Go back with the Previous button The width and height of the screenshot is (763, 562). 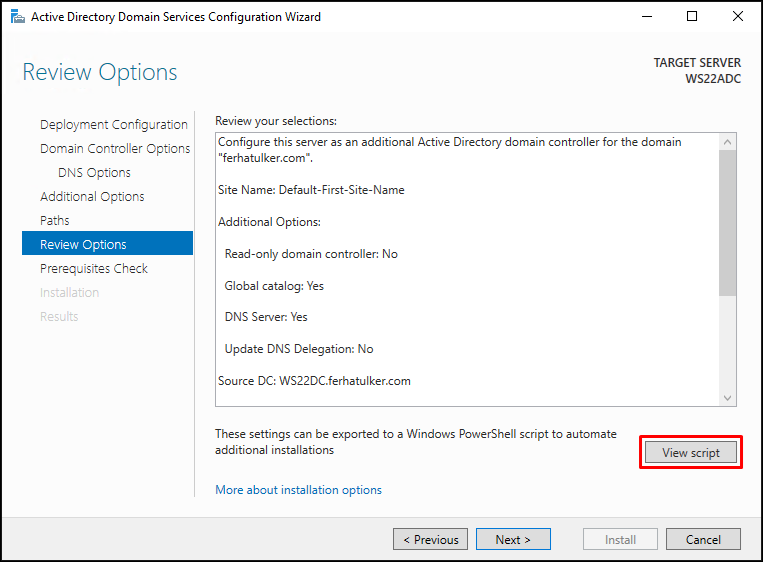coord(430,539)
